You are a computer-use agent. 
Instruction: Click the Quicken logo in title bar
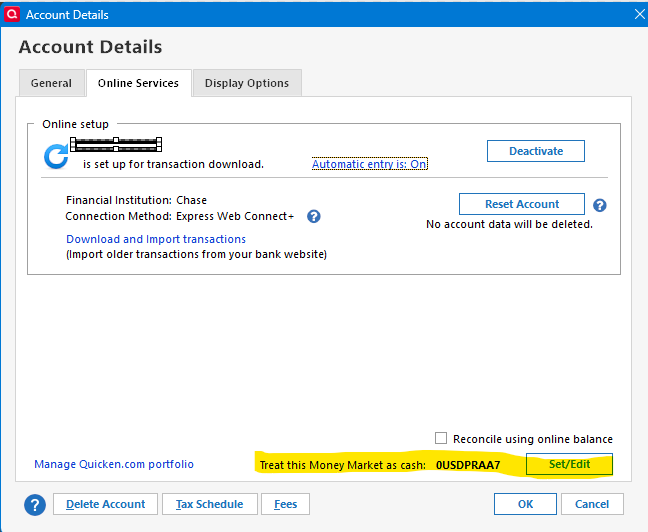pos(12,14)
